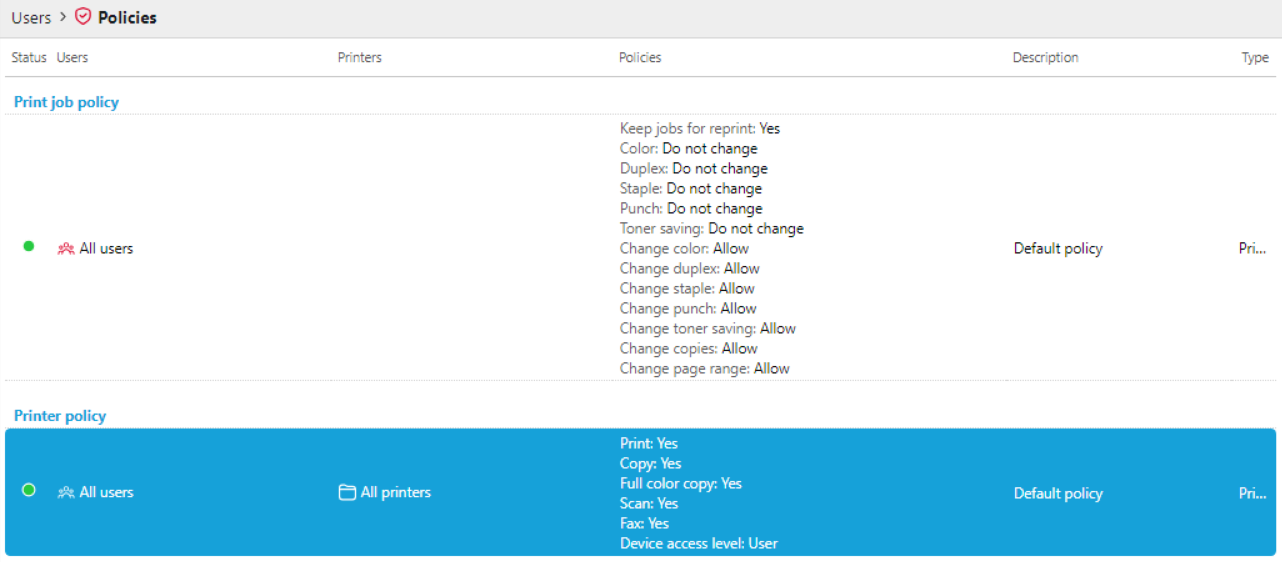Image resolution: width=1282 pixels, height=562 pixels.
Task: Select the All printers entry
Action: [395, 492]
